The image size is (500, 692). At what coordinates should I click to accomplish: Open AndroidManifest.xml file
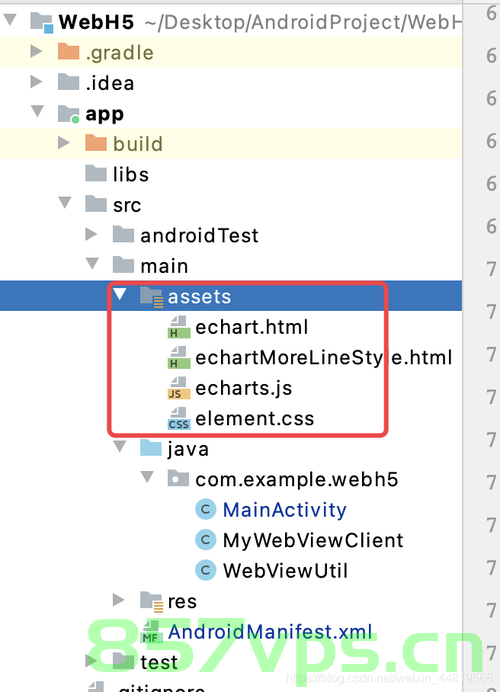pos(270,632)
